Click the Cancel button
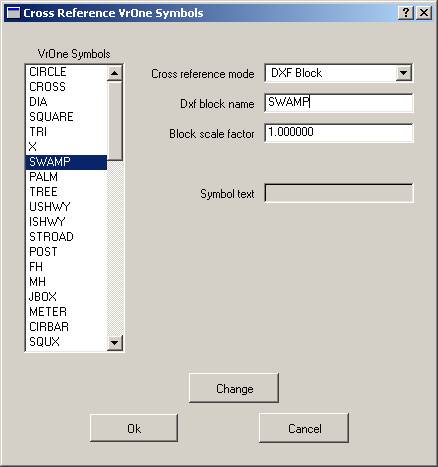Screen dimensions: 438x467 click(x=304, y=428)
